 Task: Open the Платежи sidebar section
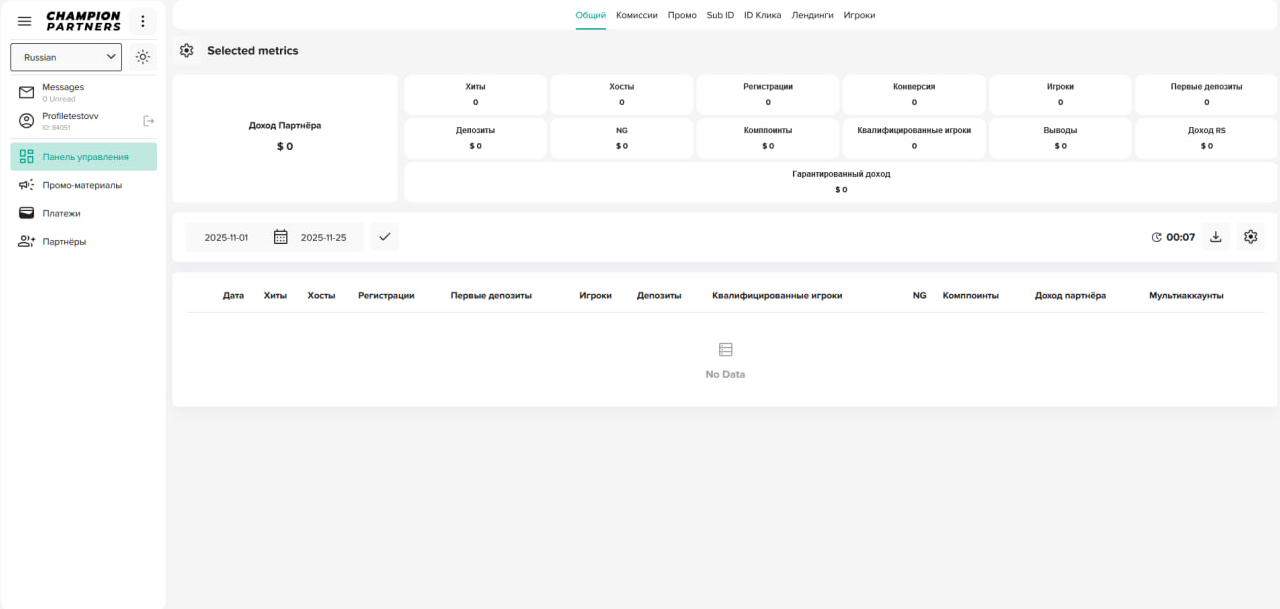pyautogui.click(x=61, y=213)
